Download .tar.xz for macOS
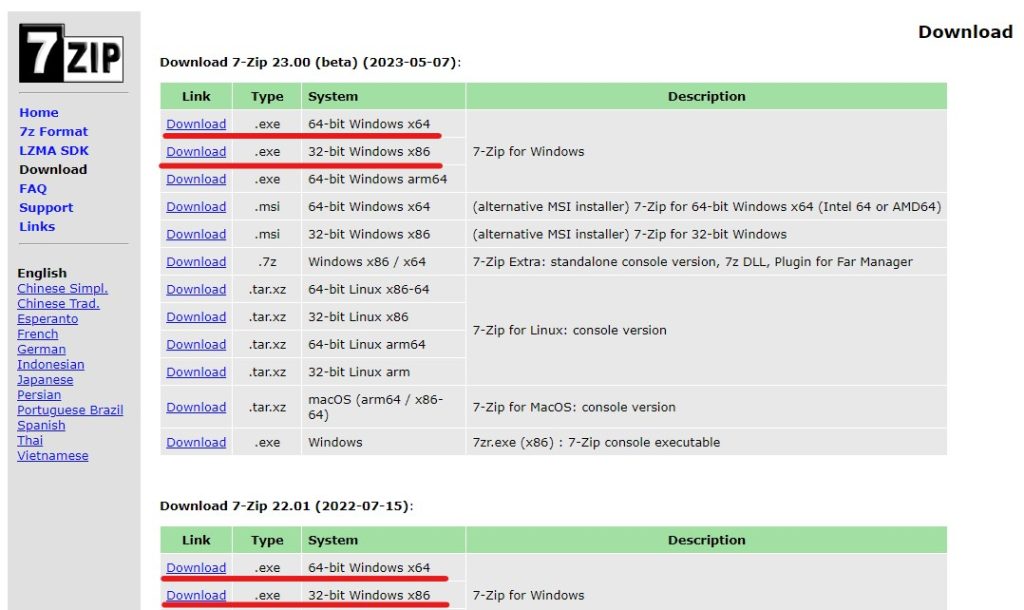Image resolution: width=1024 pixels, height=610 pixels. 196,407
